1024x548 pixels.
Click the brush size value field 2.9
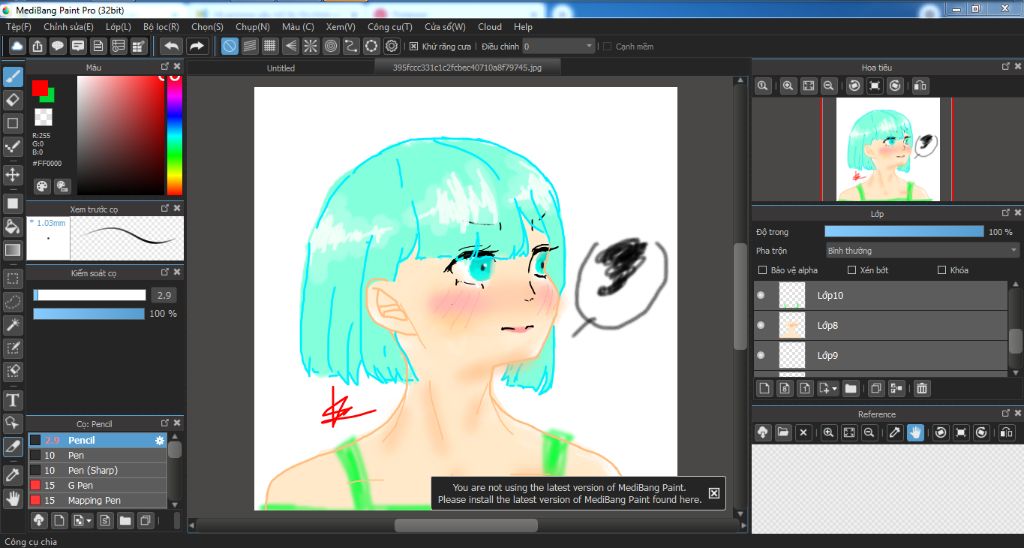[x=164, y=295]
